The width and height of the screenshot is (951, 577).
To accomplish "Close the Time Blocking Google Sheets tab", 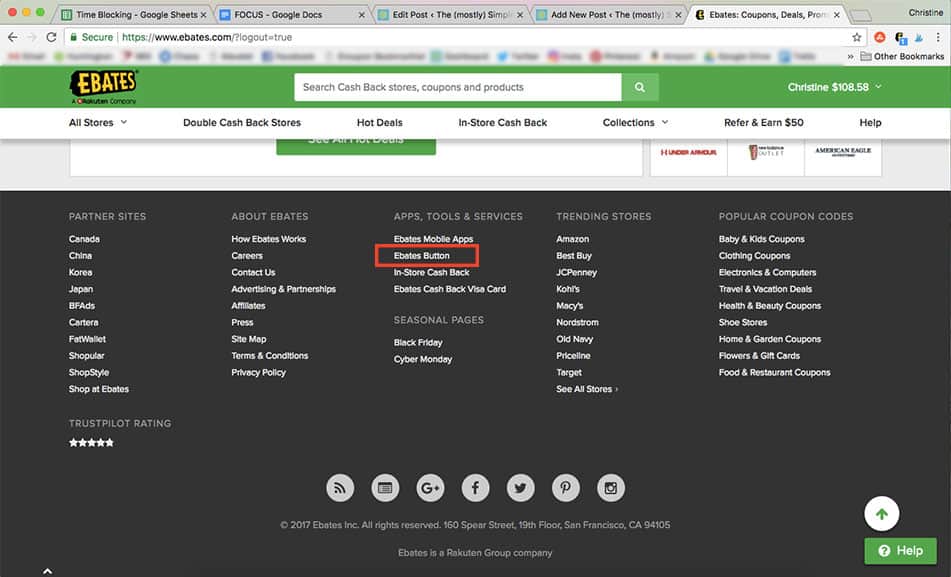I will coord(203,15).
